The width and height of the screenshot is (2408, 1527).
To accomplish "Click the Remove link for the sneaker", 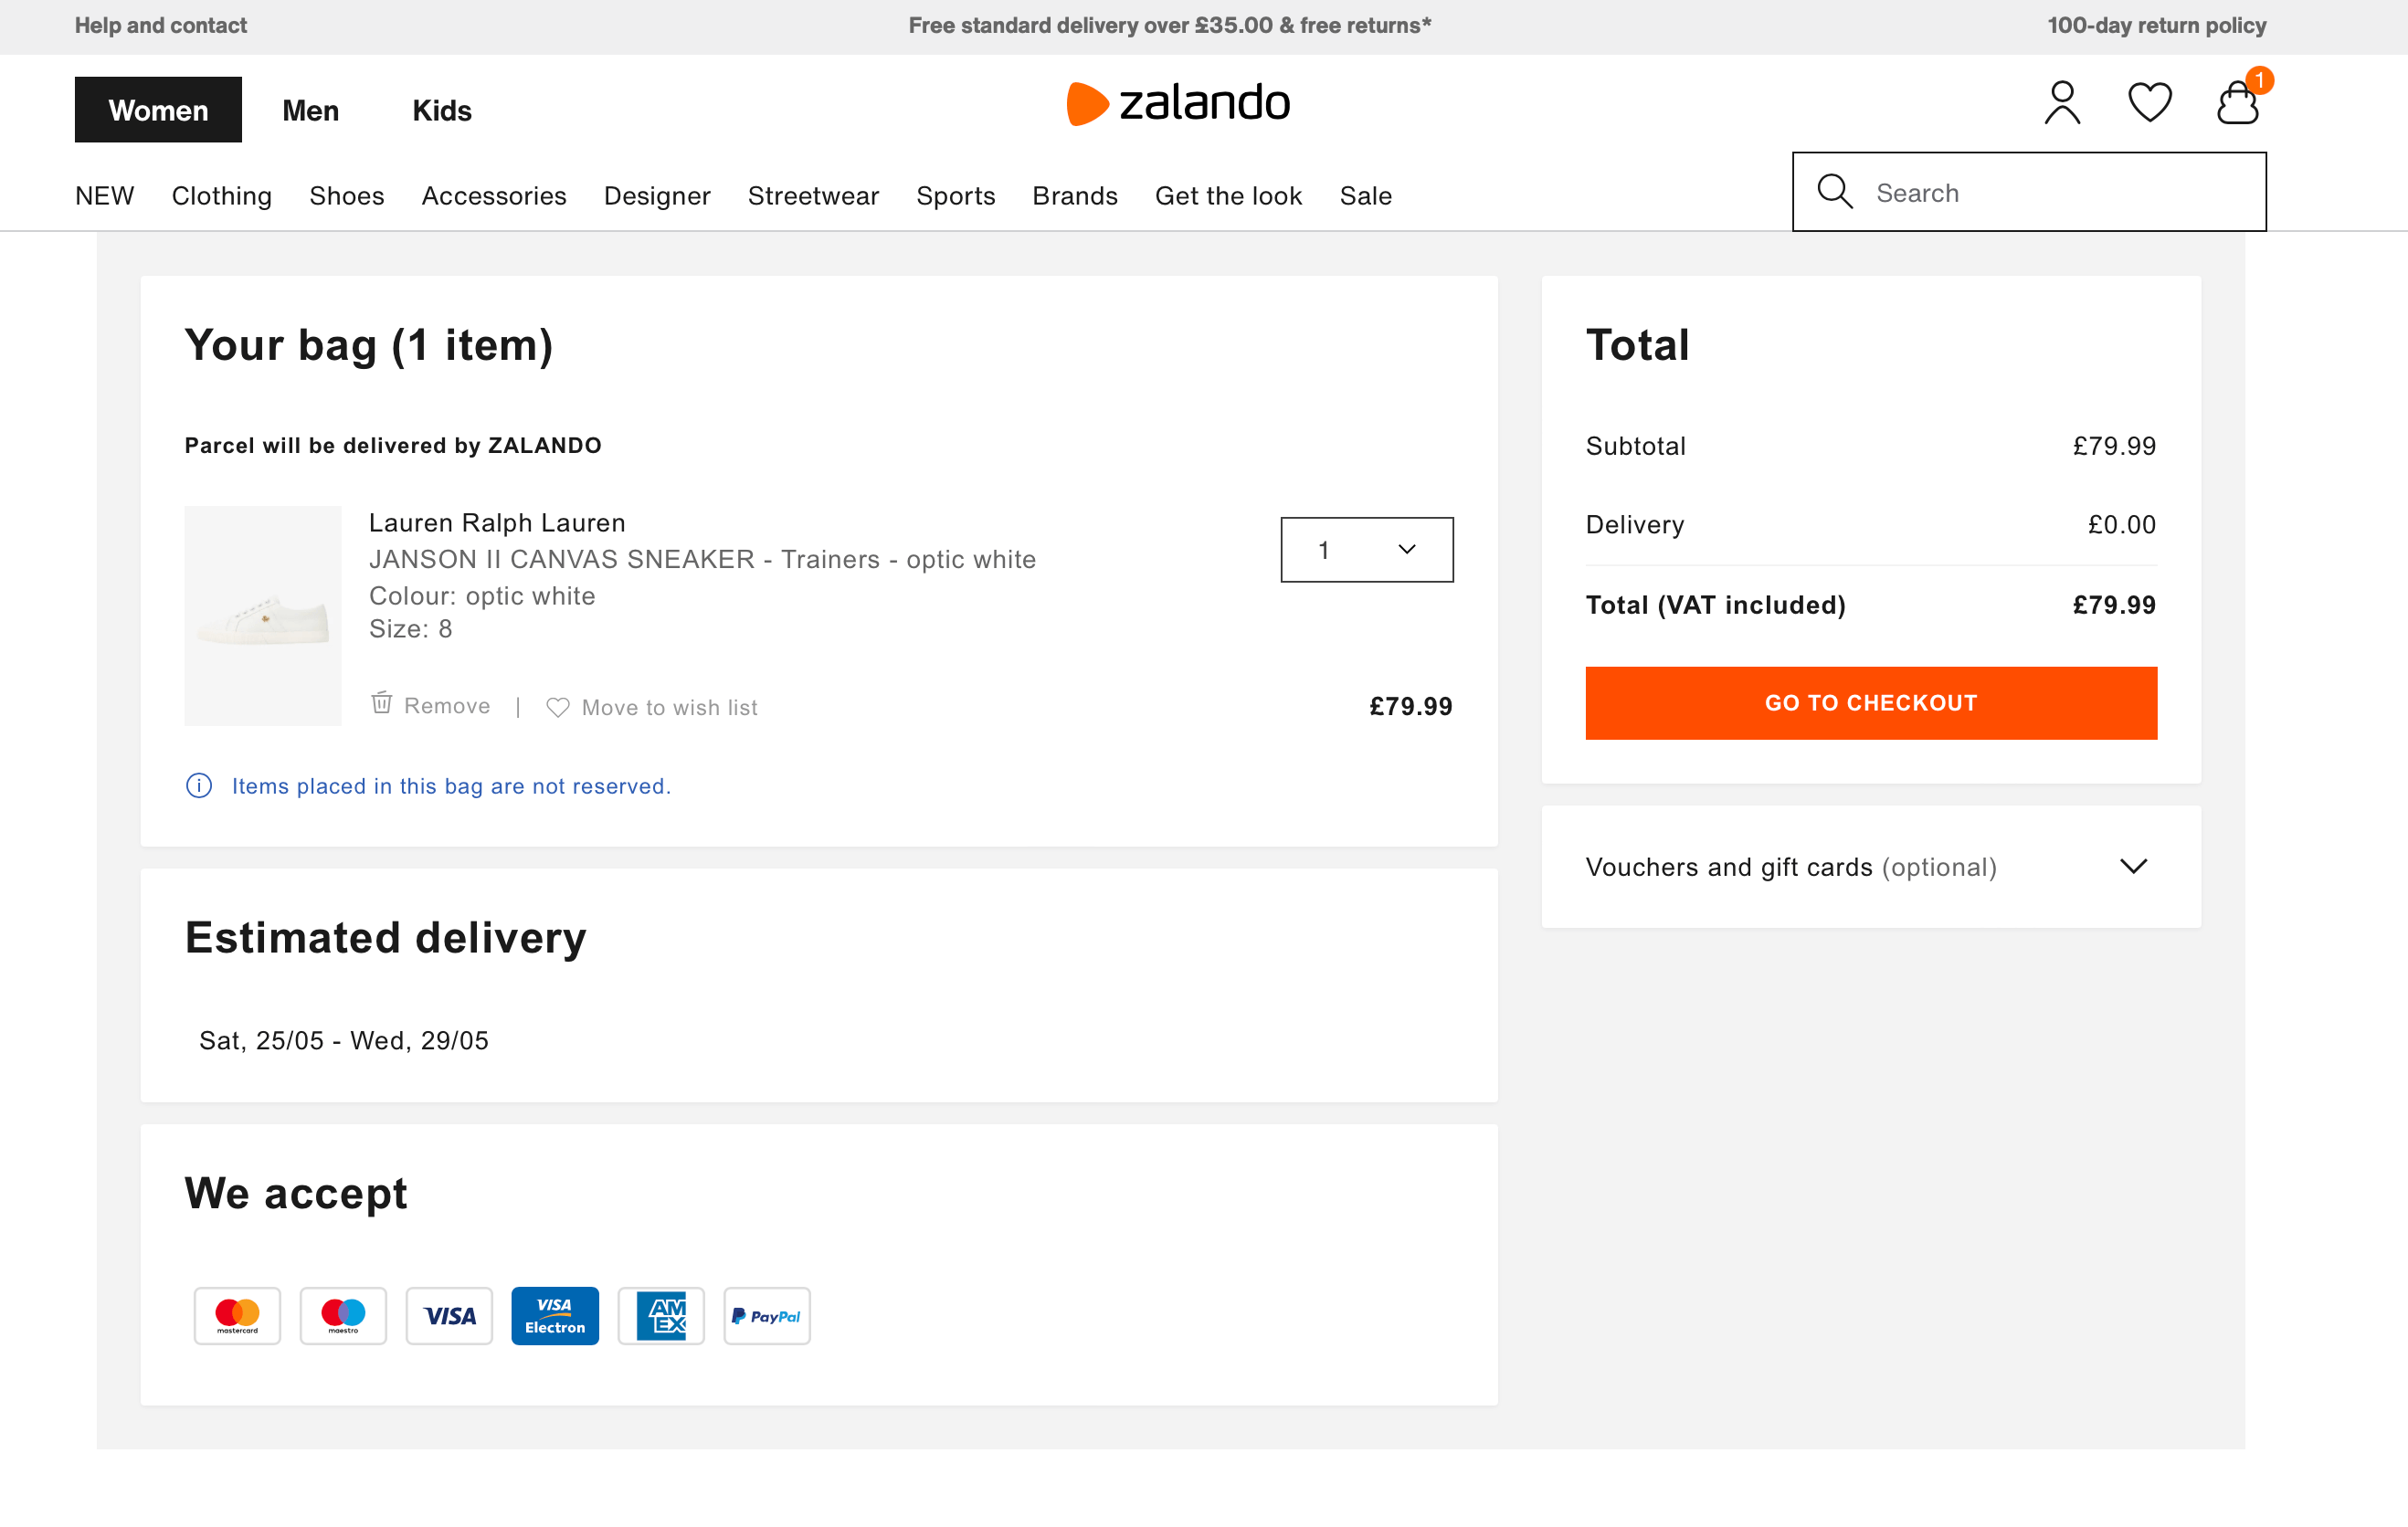I will [x=447, y=706].
